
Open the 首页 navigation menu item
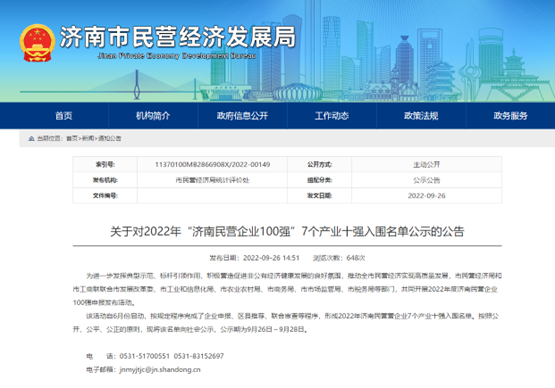[64, 116]
